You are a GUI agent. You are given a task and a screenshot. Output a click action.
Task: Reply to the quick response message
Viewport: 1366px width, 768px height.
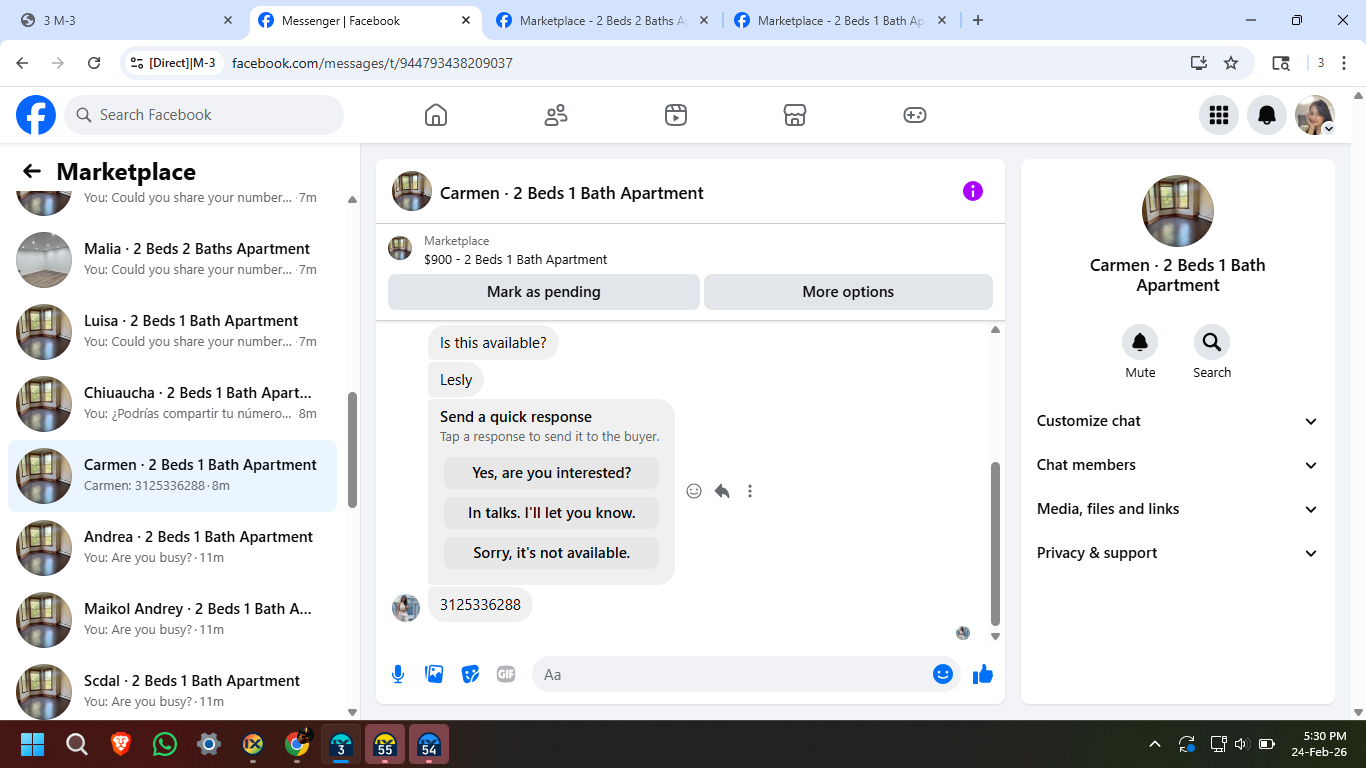point(722,491)
